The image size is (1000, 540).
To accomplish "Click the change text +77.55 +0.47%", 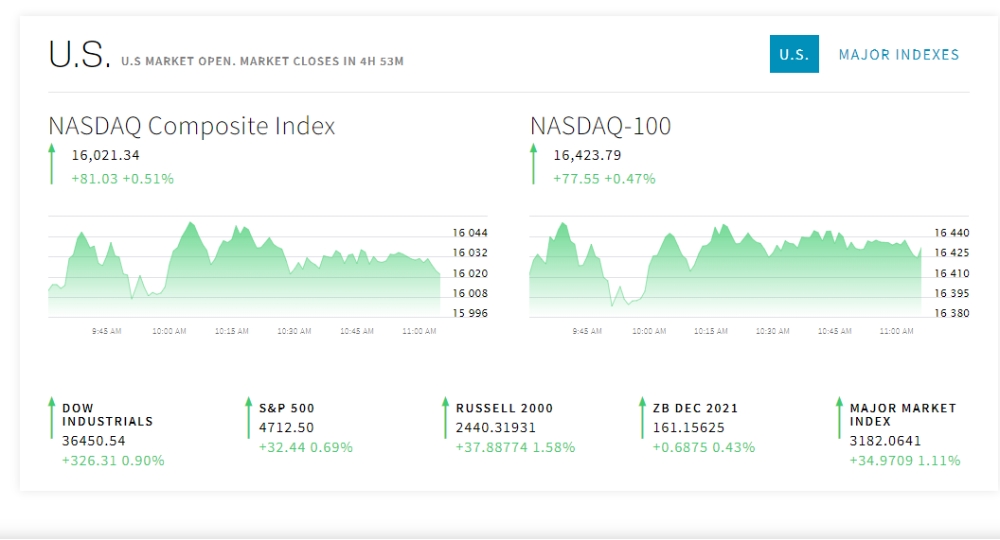I will click(x=604, y=179).
